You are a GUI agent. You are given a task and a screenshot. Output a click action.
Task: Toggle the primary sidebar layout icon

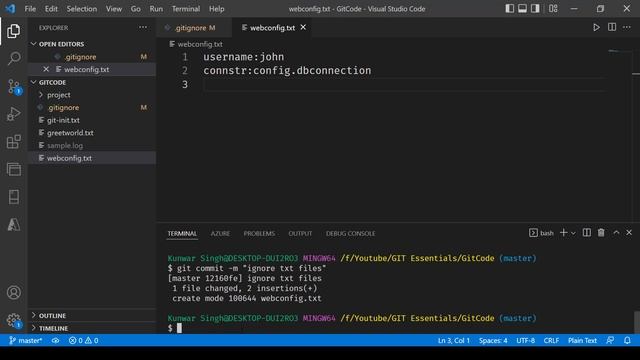click(509, 9)
